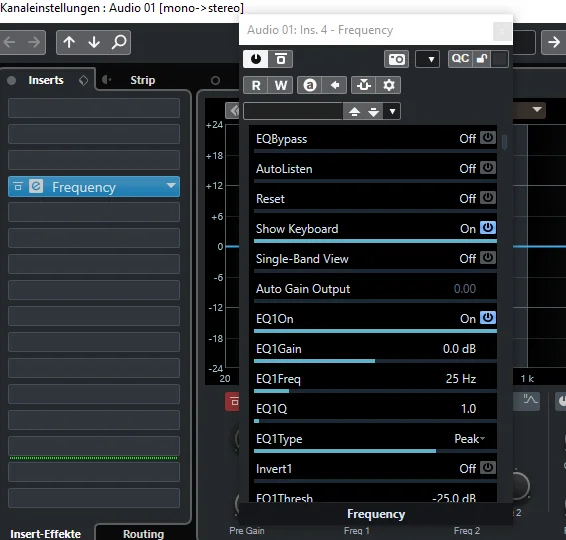The width and height of the screenshot is (566, 540).
Task: Enable Read automation R button
Action: point(256,85)
